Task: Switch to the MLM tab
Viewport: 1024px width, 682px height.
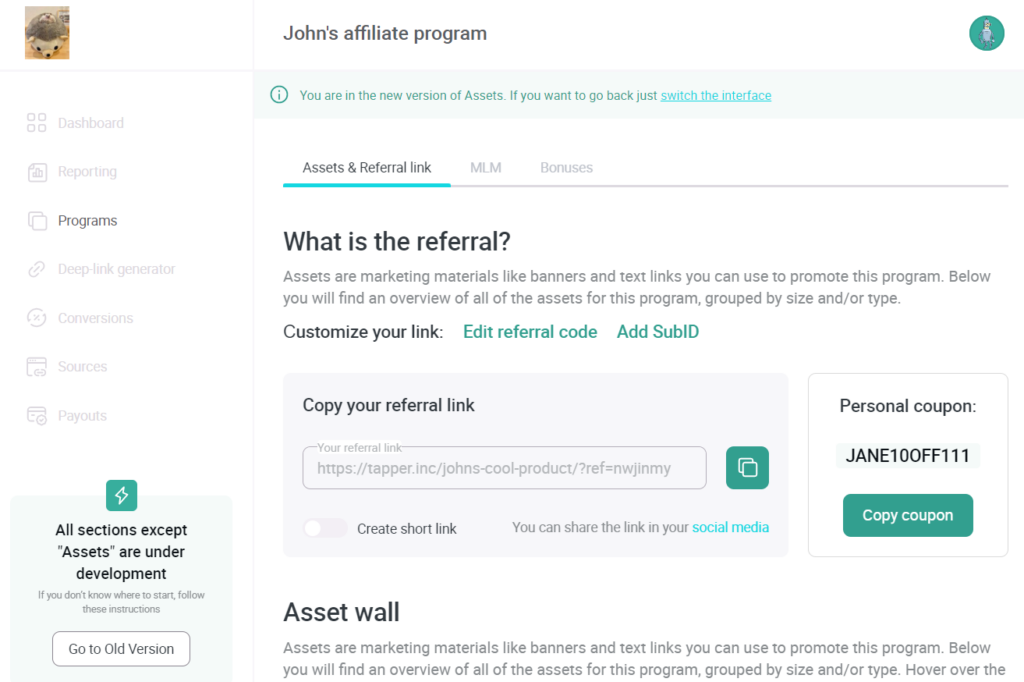Action: pos(486,167)
